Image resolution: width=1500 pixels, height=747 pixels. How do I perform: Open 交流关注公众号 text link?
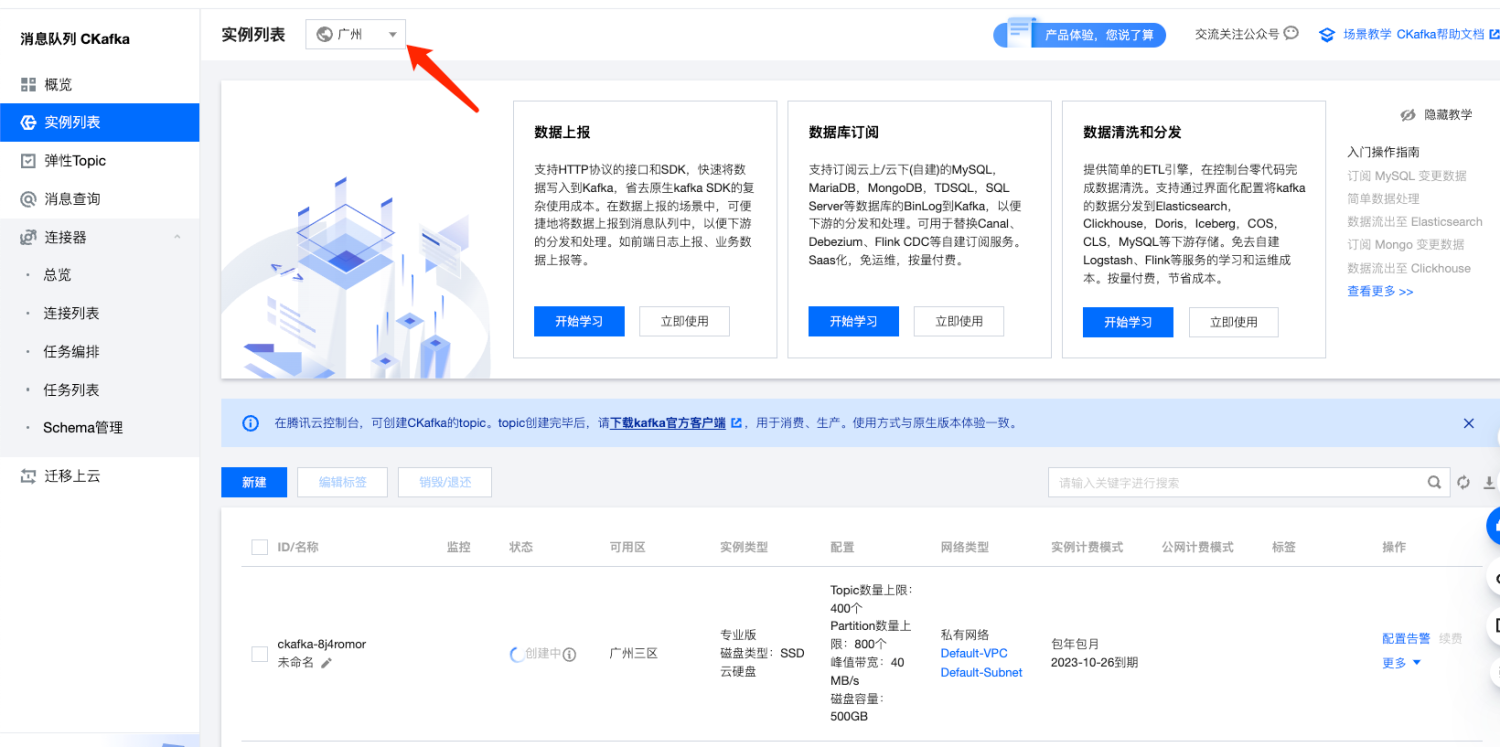point(1237,34)
